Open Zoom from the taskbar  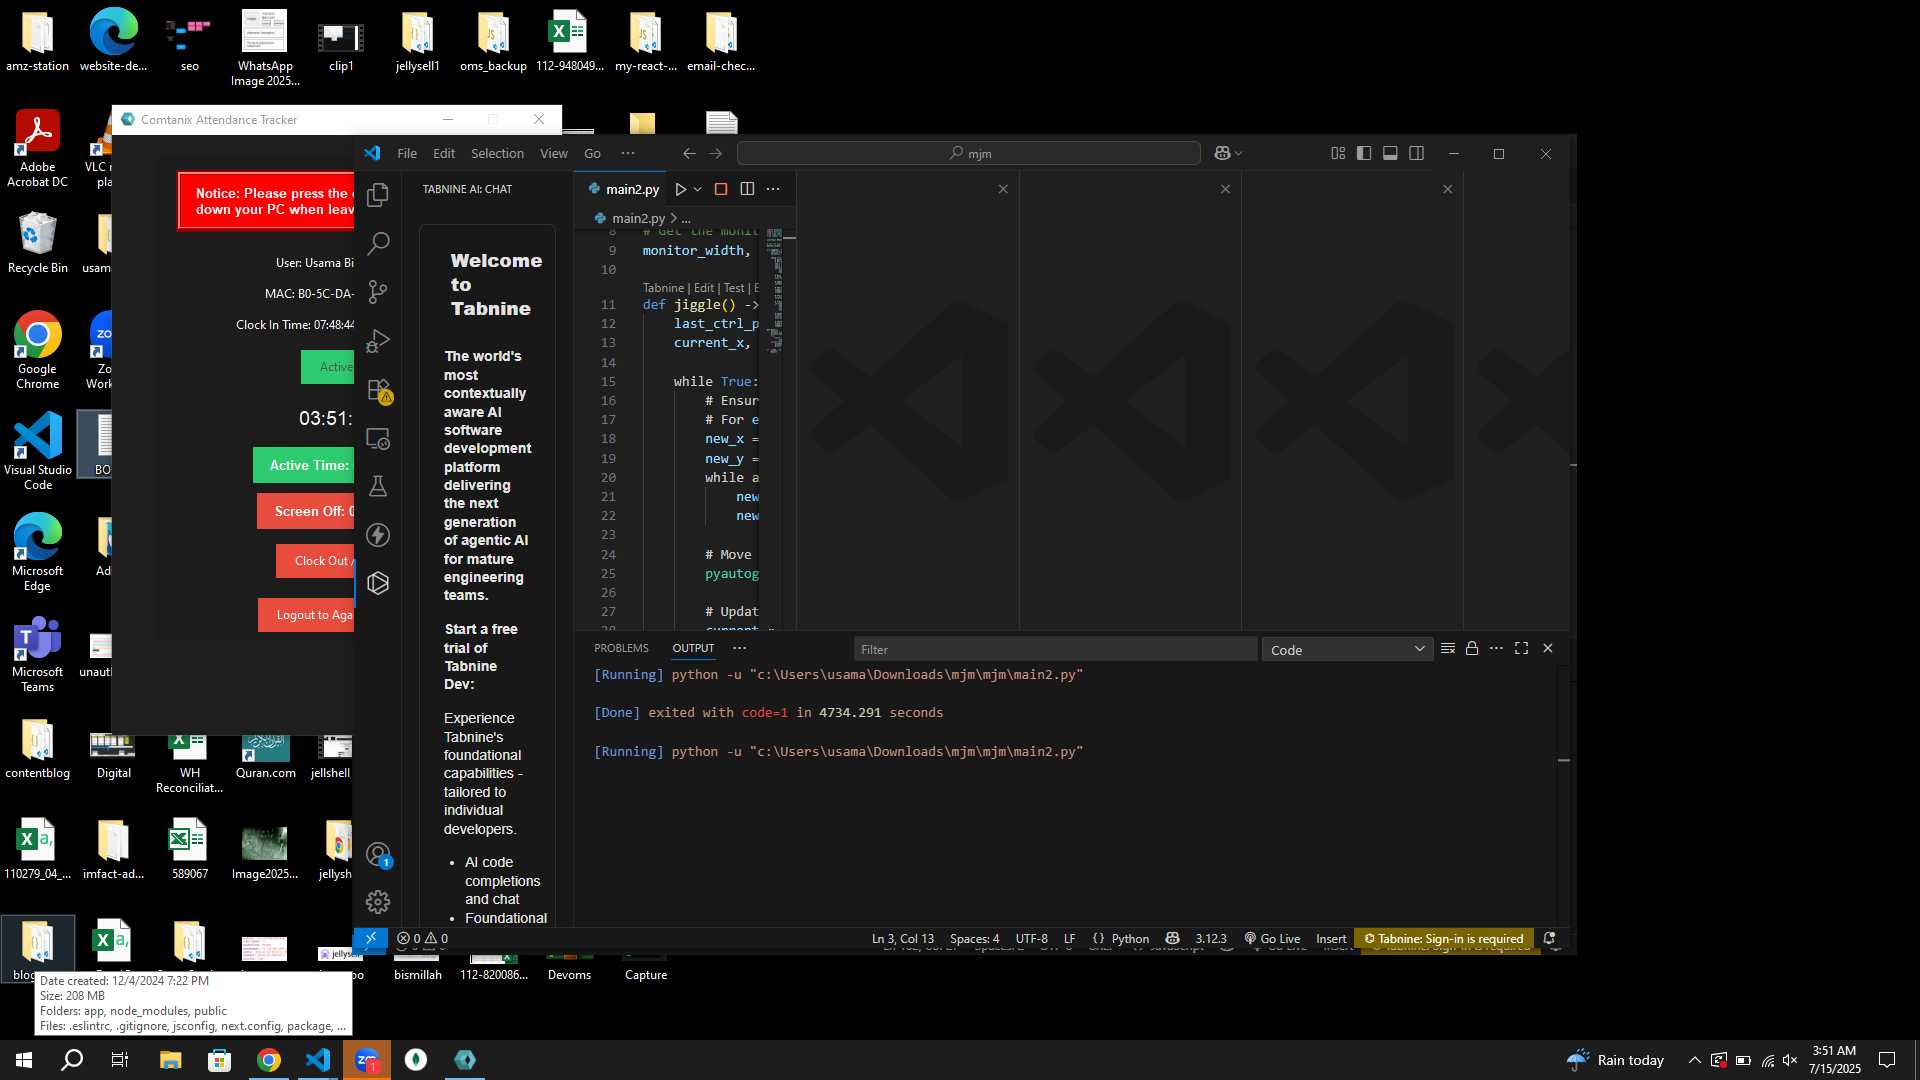(366, 1060)
